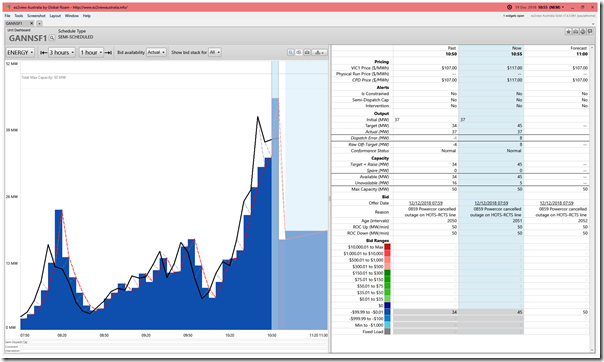Open the chart export dropdown icon
Viewport: 604px width, 362px height.
point(319,52)
